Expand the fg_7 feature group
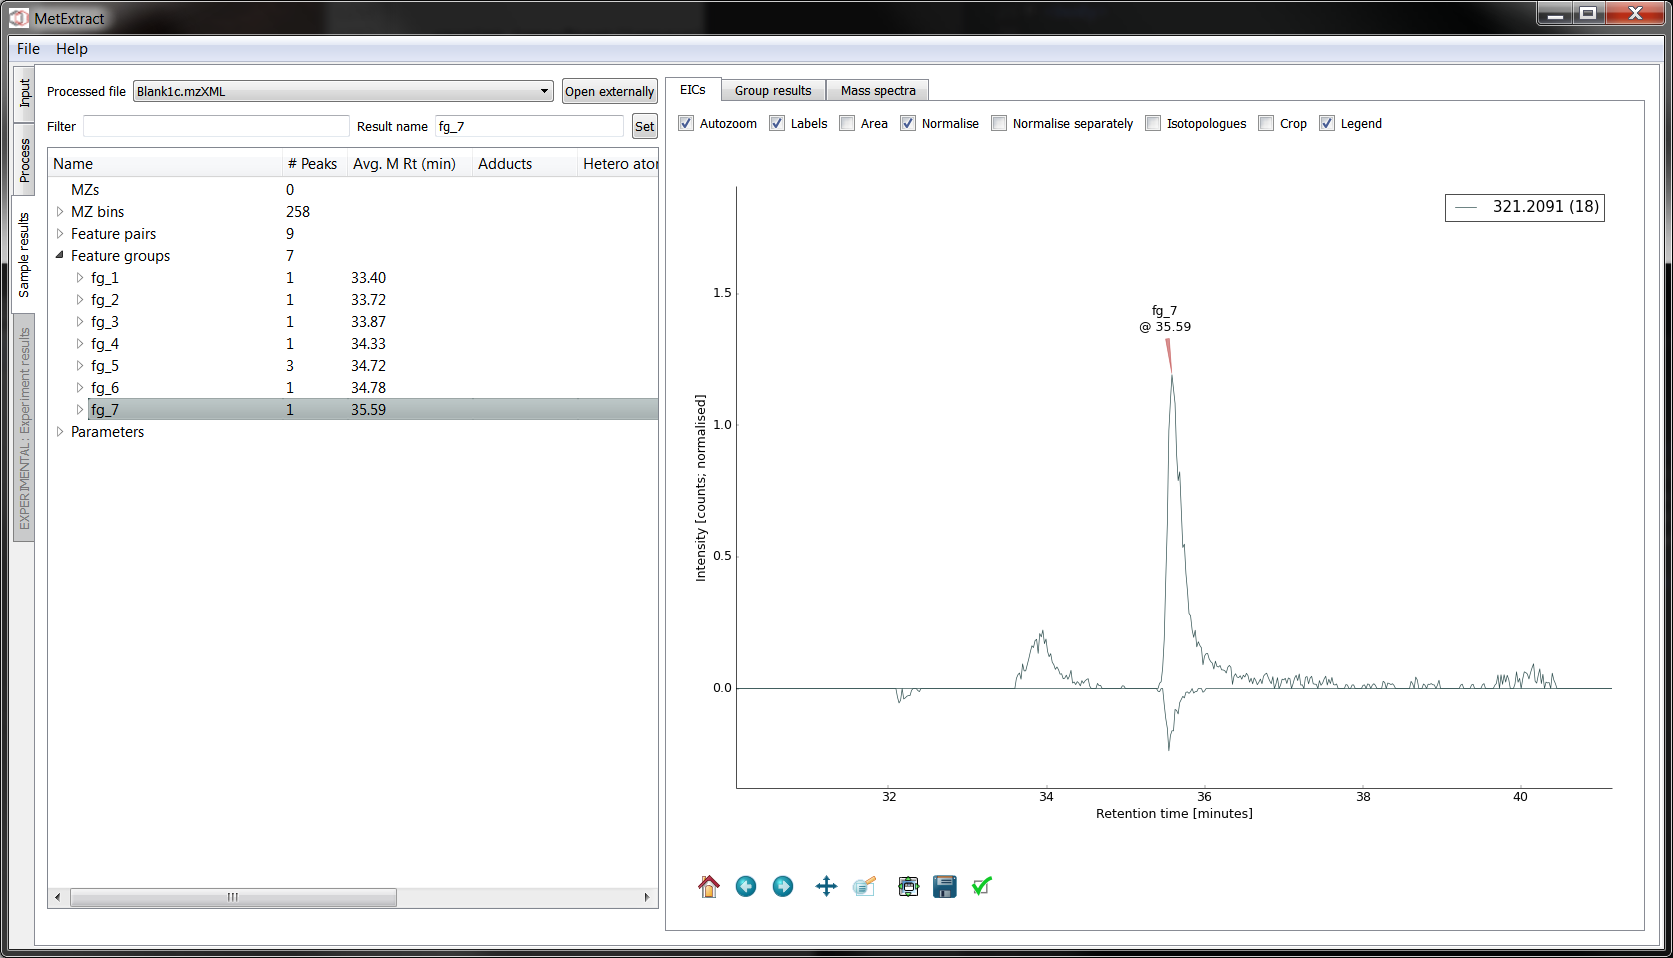The height and width of the screenshot is (958, 1673). [x=80, y=410]
